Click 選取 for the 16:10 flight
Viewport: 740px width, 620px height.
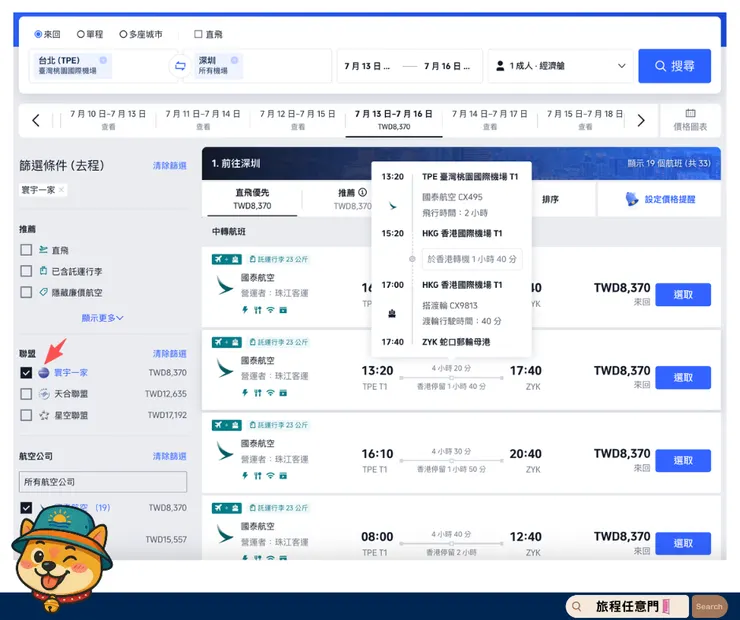click(x=683, y=461)
